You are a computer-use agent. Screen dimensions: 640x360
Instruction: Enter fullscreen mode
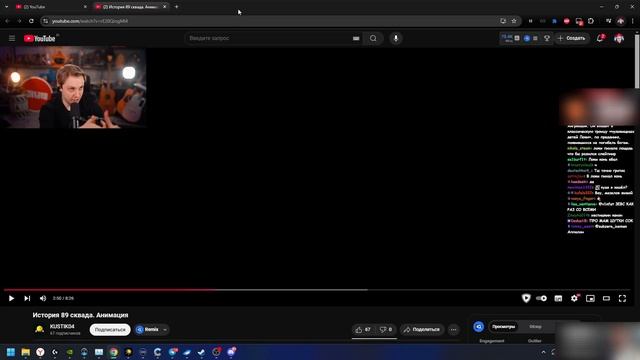coord(622,298)
